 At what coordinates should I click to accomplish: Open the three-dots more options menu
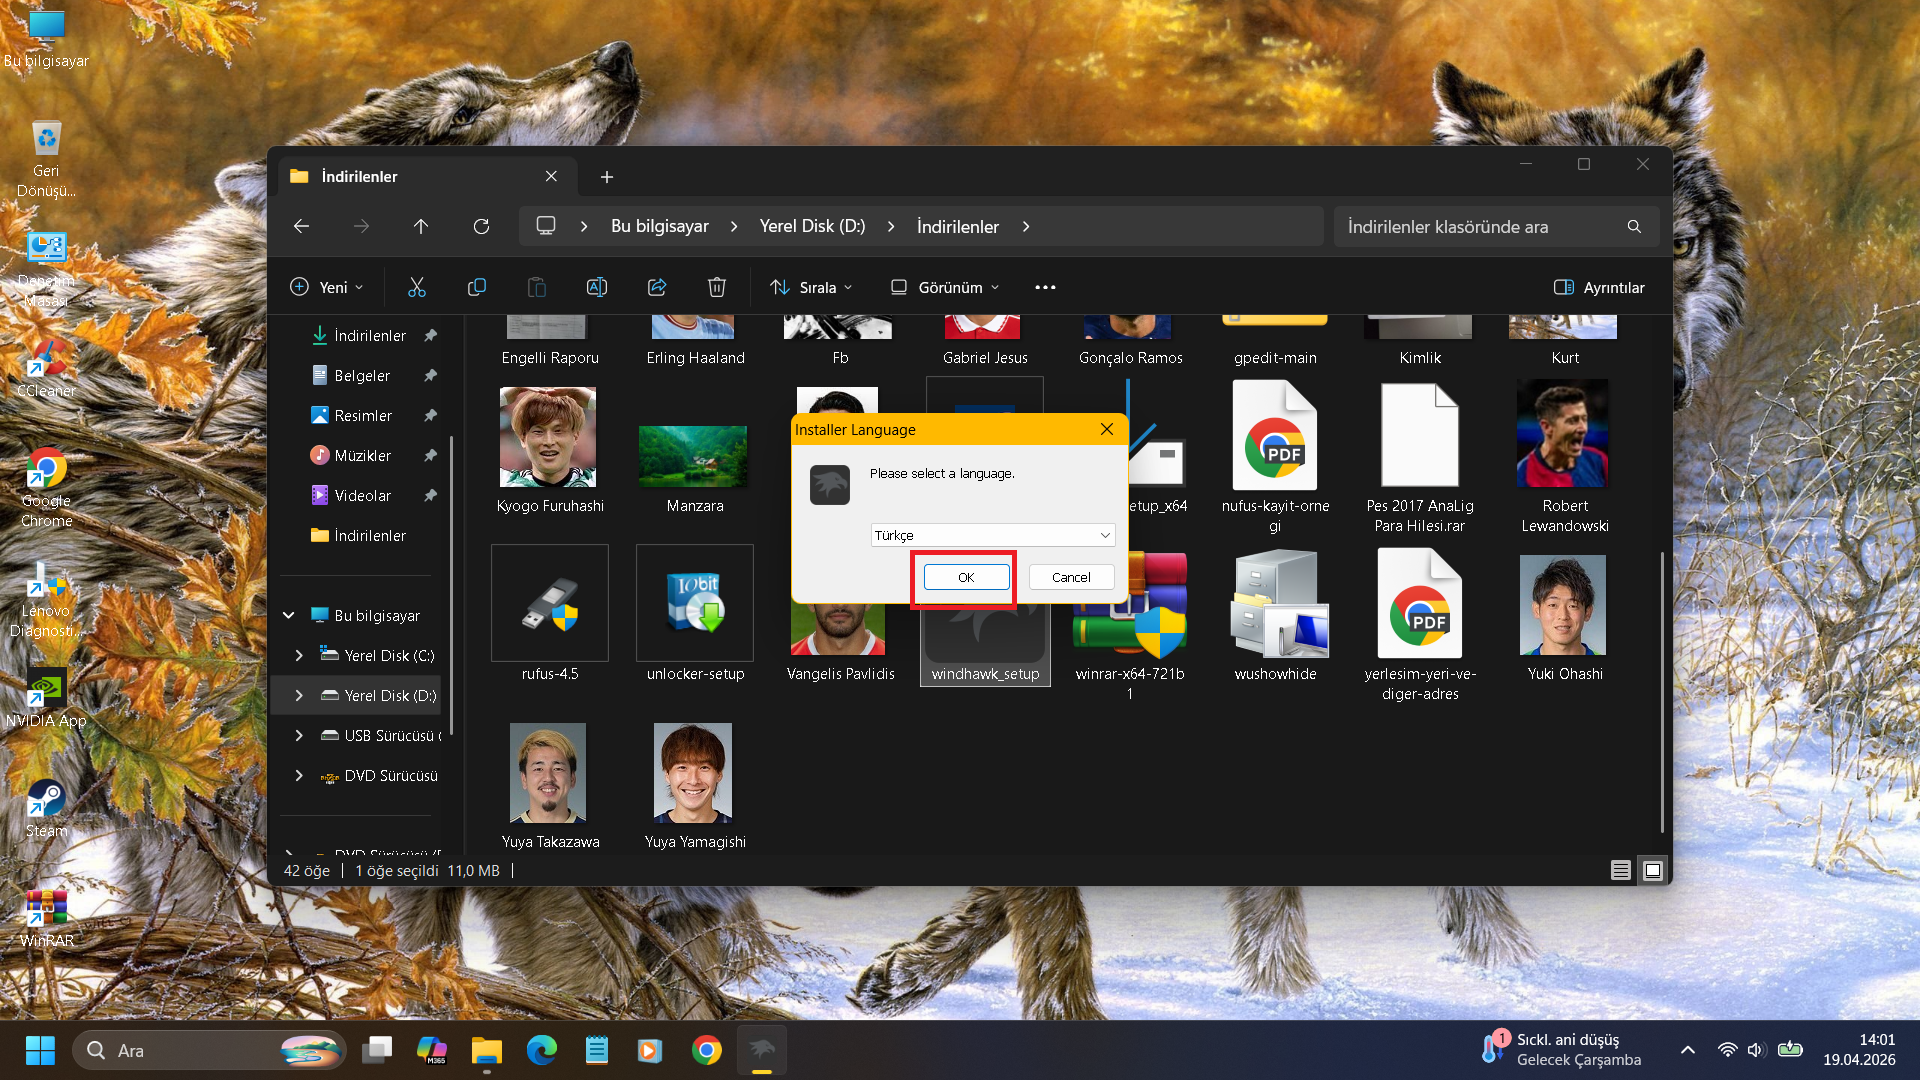(1045, 287)
